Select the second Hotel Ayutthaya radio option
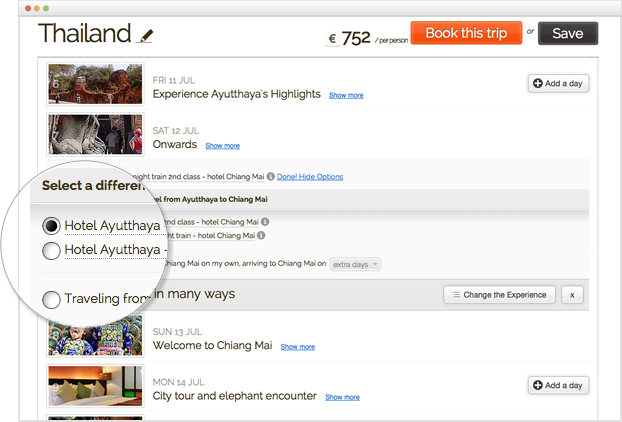Screen dimensions: 622x422 (x=51, y=250)
